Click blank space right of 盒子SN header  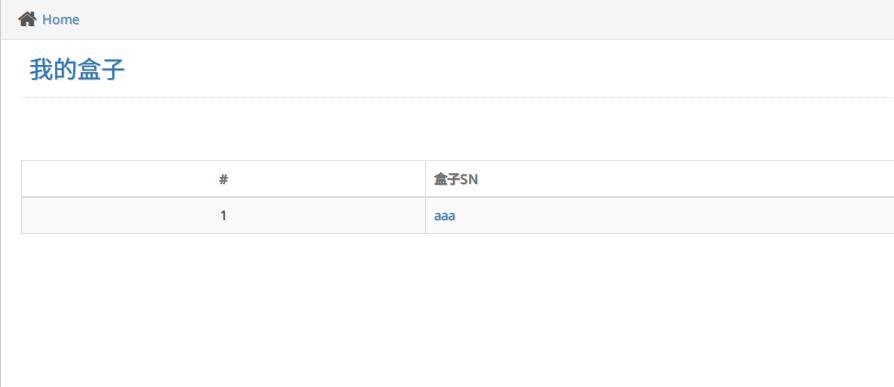click(x=684, y=179)
